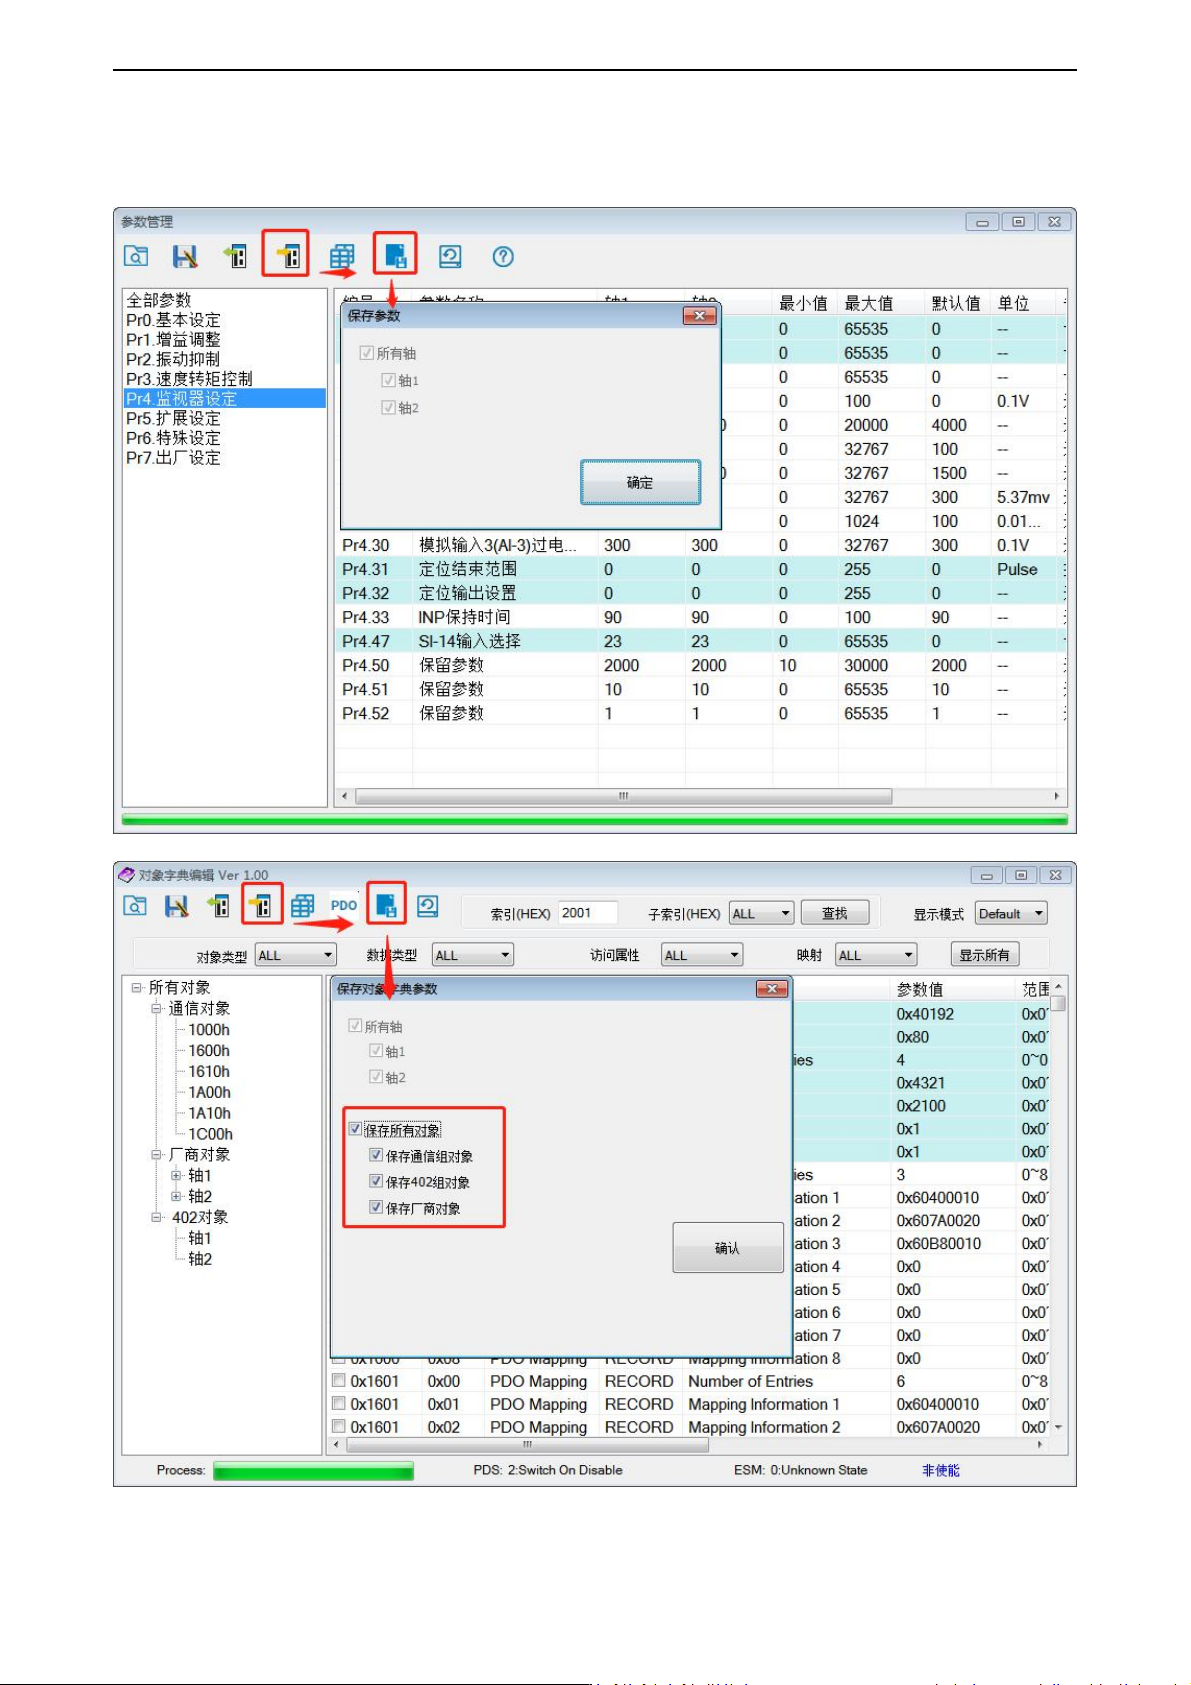The width and height of the screenshot is (1191, 1685).
Task: Click vertical scrollbar thumb in object table
Action: coord(1058,1002)
